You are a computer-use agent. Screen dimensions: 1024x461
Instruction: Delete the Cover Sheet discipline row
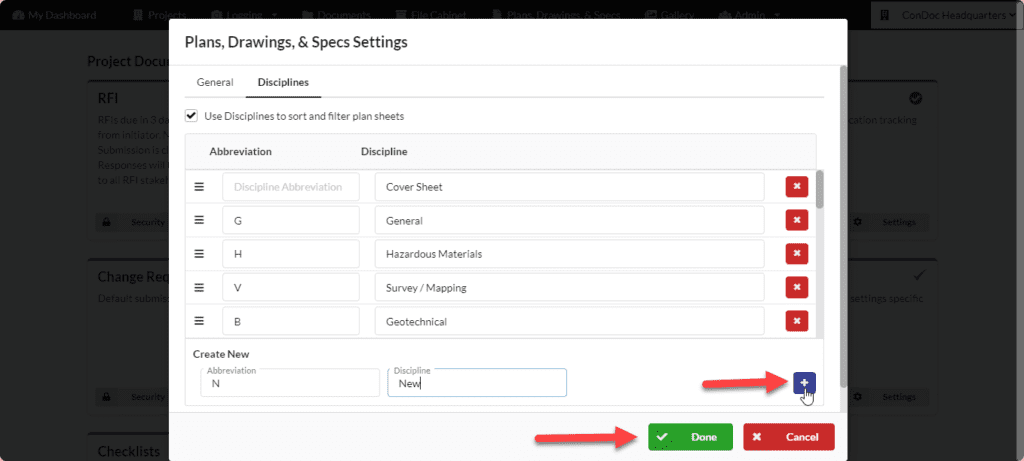click(x=796, y=187)
